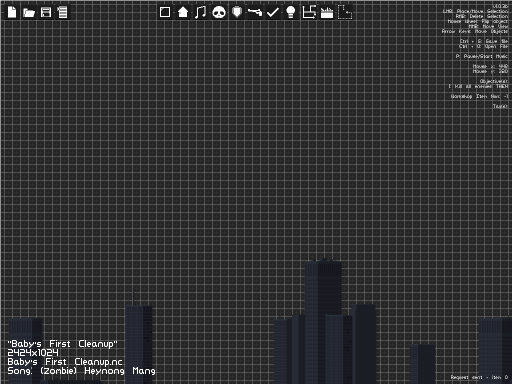Select the shield armor tool
The height and width of the screenshot is (384, 512).
[x=237, y=12]
